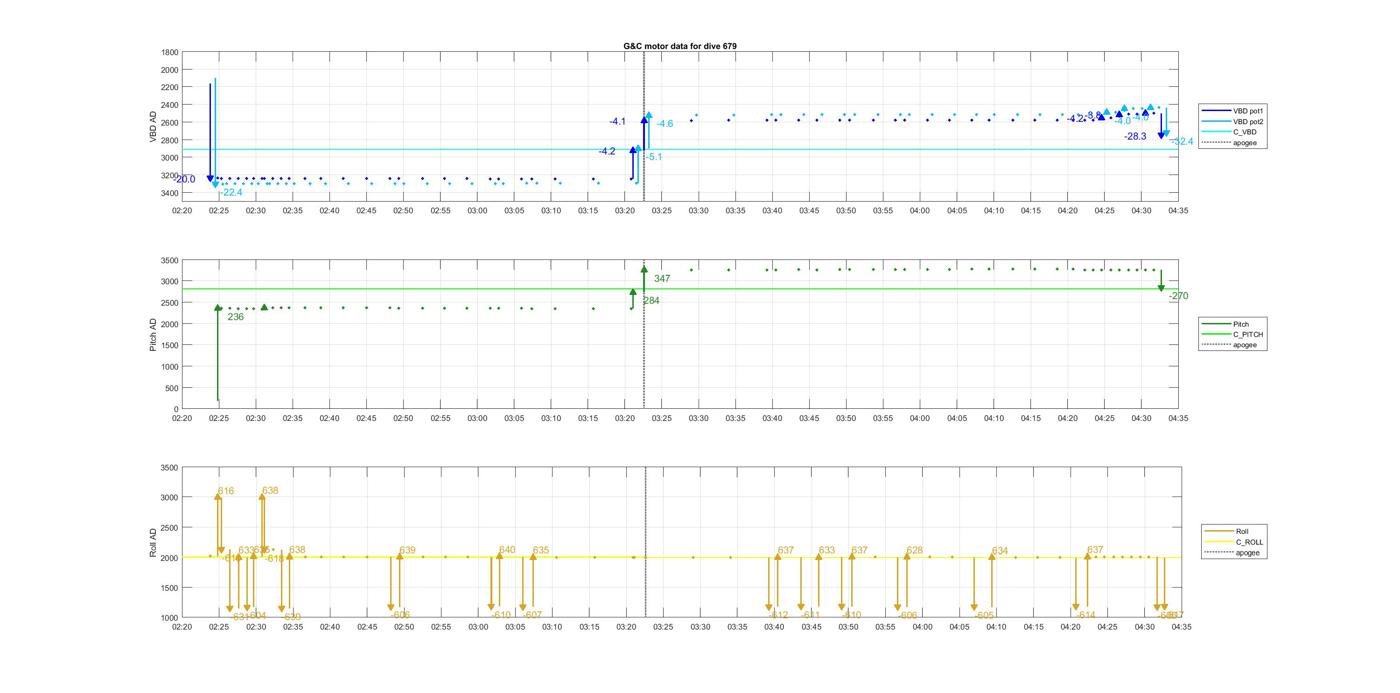Click the '3500' tick on the Pitch axis
Image resolution: width=1400 pixels, height=693 pixels.
pos(170,260)
